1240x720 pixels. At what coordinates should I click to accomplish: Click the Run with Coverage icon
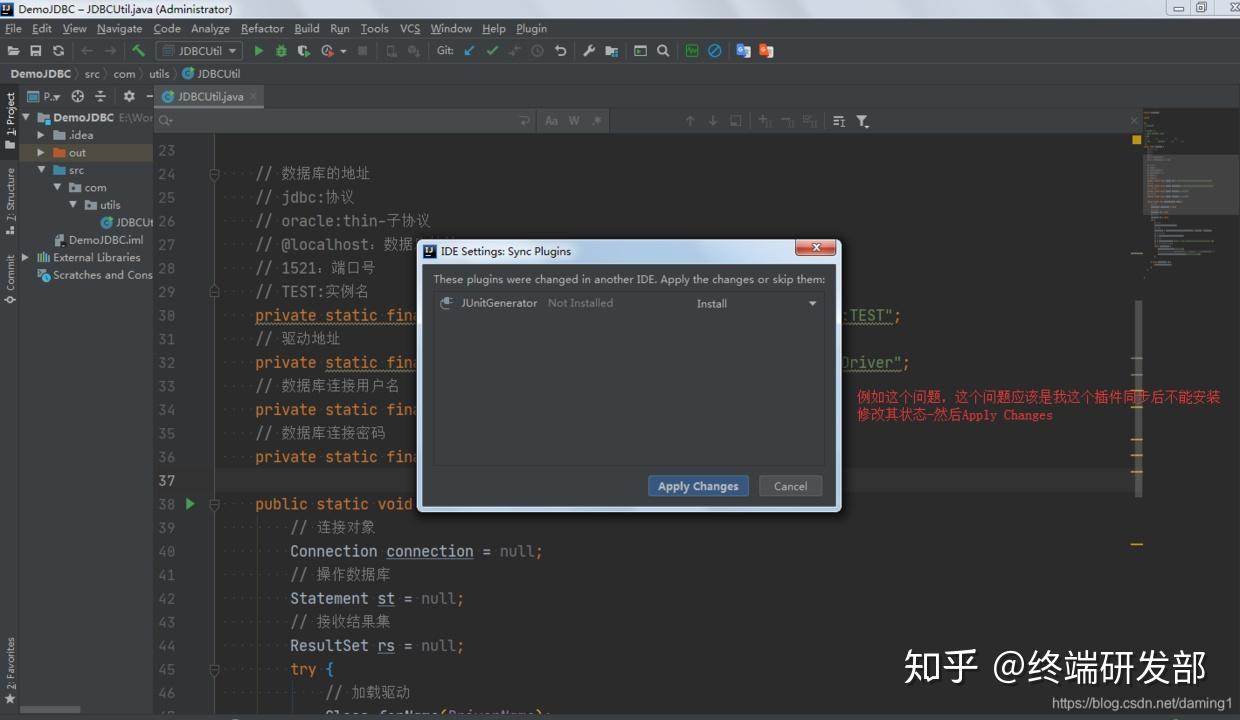point(303,51)
